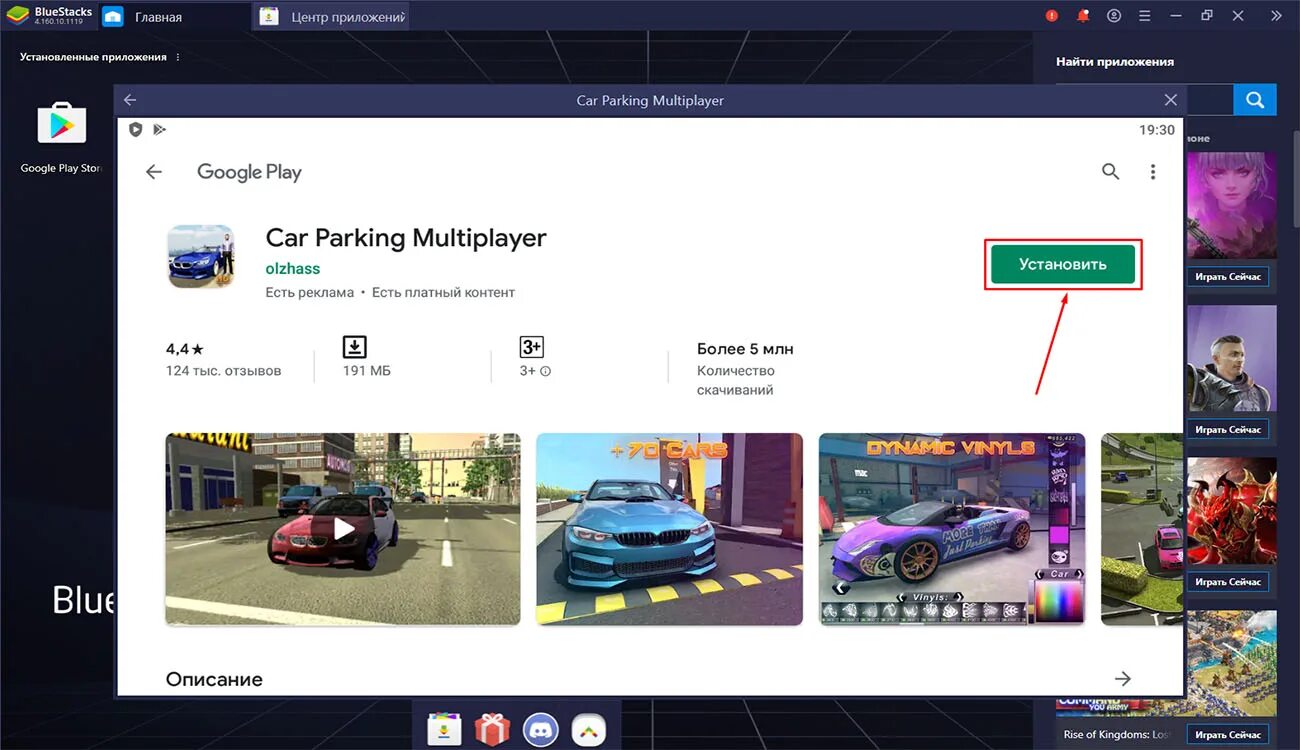Open the BlueStacks hamburger menu
Screen dimensions: 1300x750
(1145, 16)
